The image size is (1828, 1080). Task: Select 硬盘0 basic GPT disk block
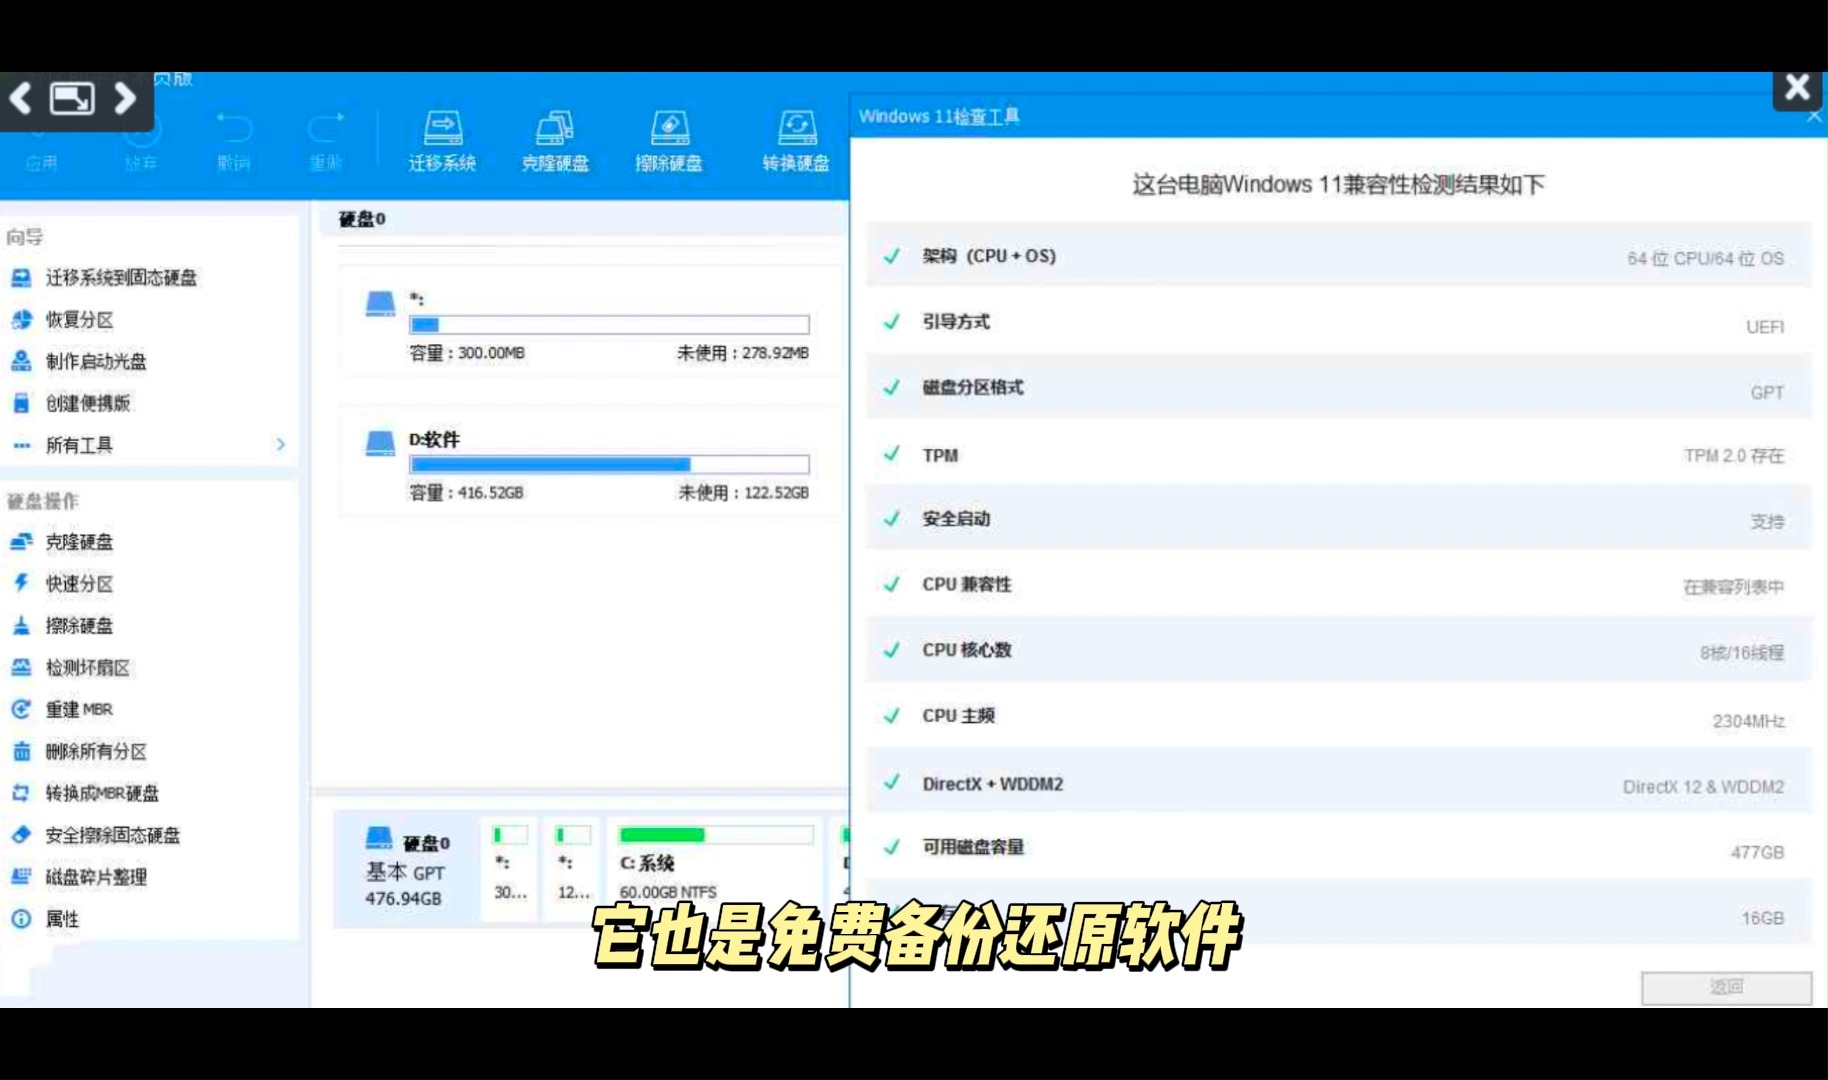click(408, 868)
